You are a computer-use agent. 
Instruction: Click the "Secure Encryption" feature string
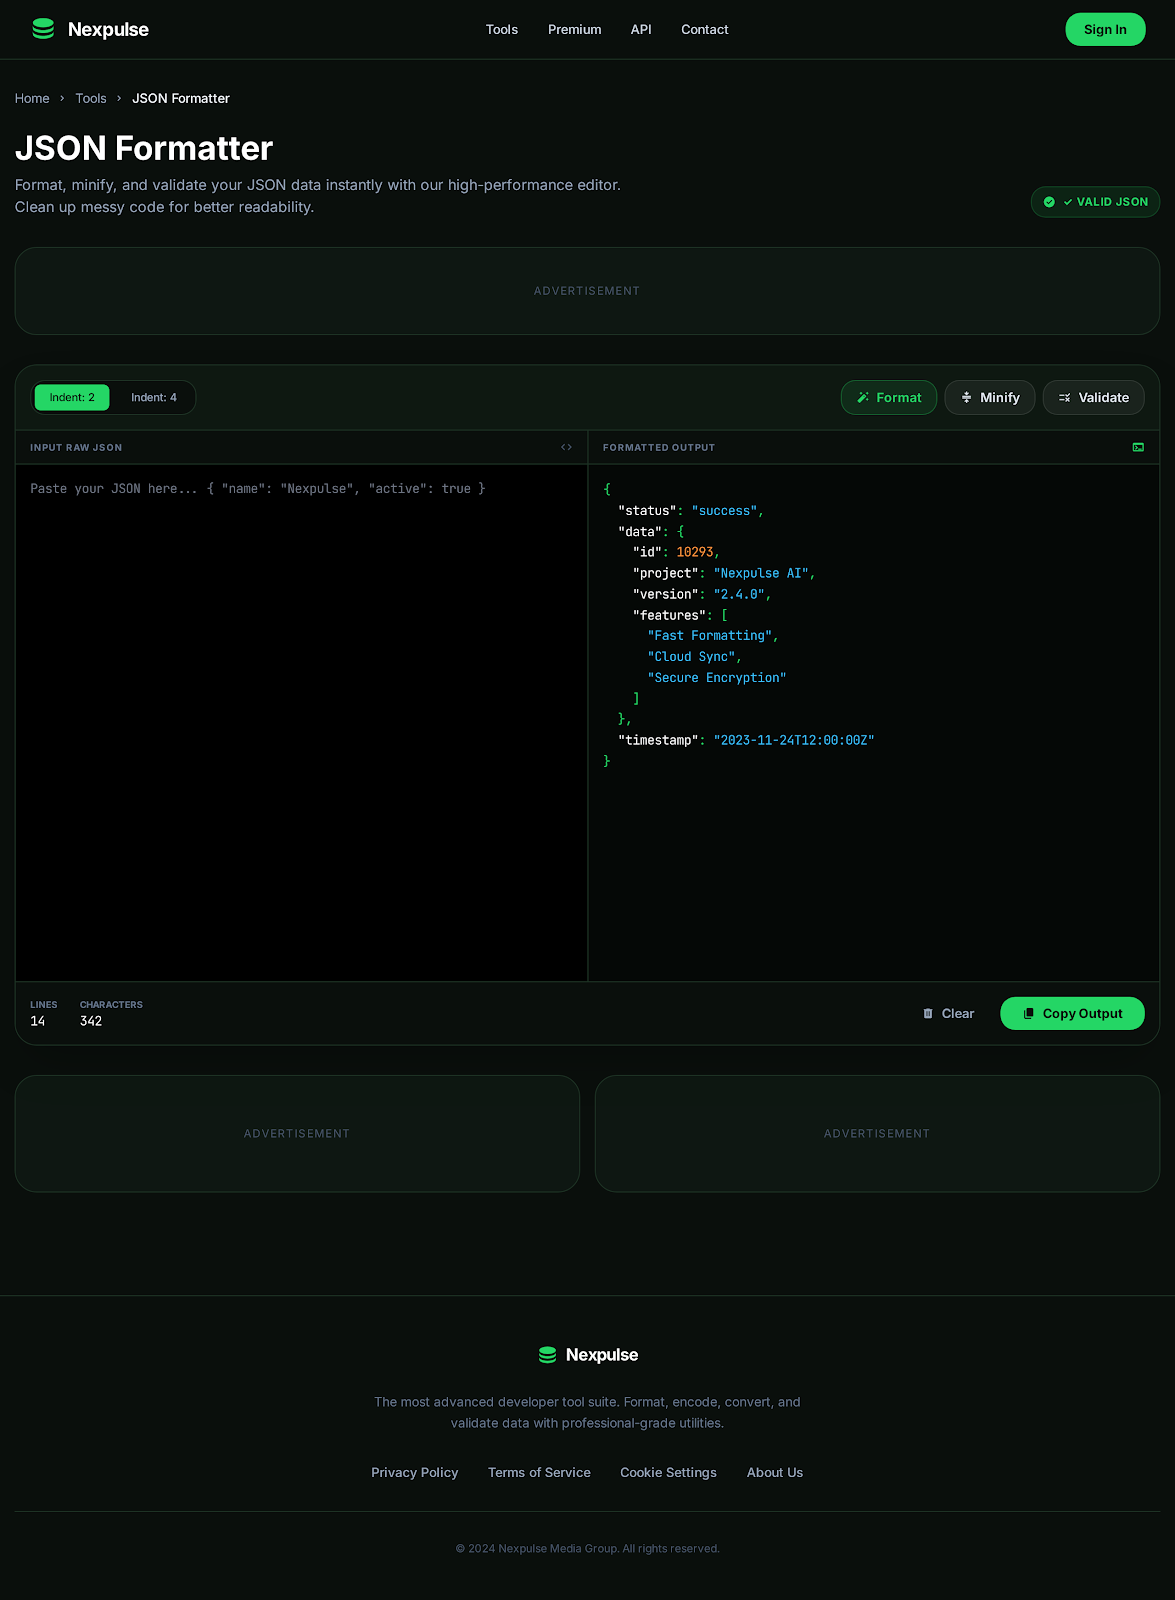717,677
